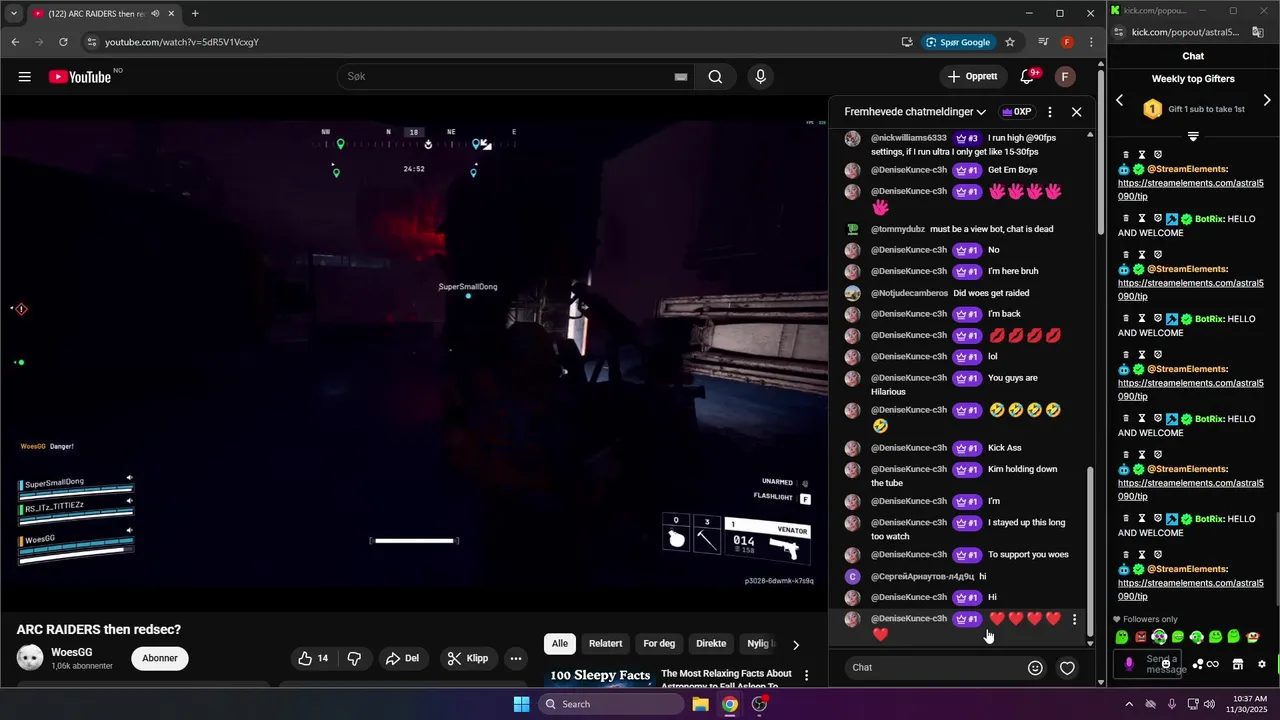Screen dimensions: 1280x720
Task: Show hidden system tray icons
Action: click(1130, 704)
